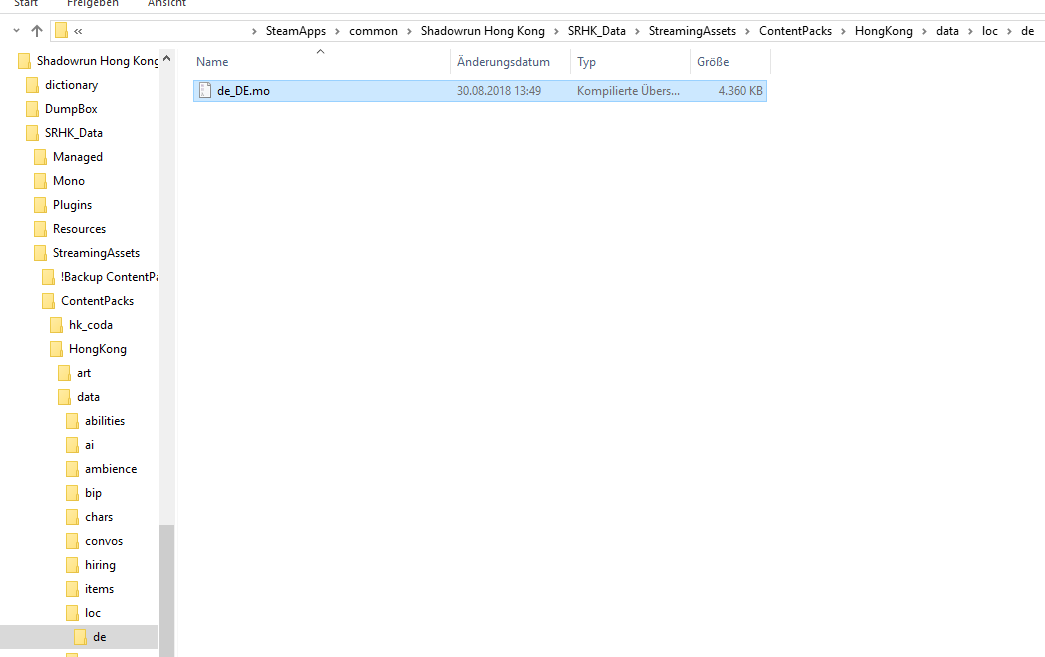Click the chars folder icon
The width and height of the screenshot is (1045, 657).
tap(72, 517)
